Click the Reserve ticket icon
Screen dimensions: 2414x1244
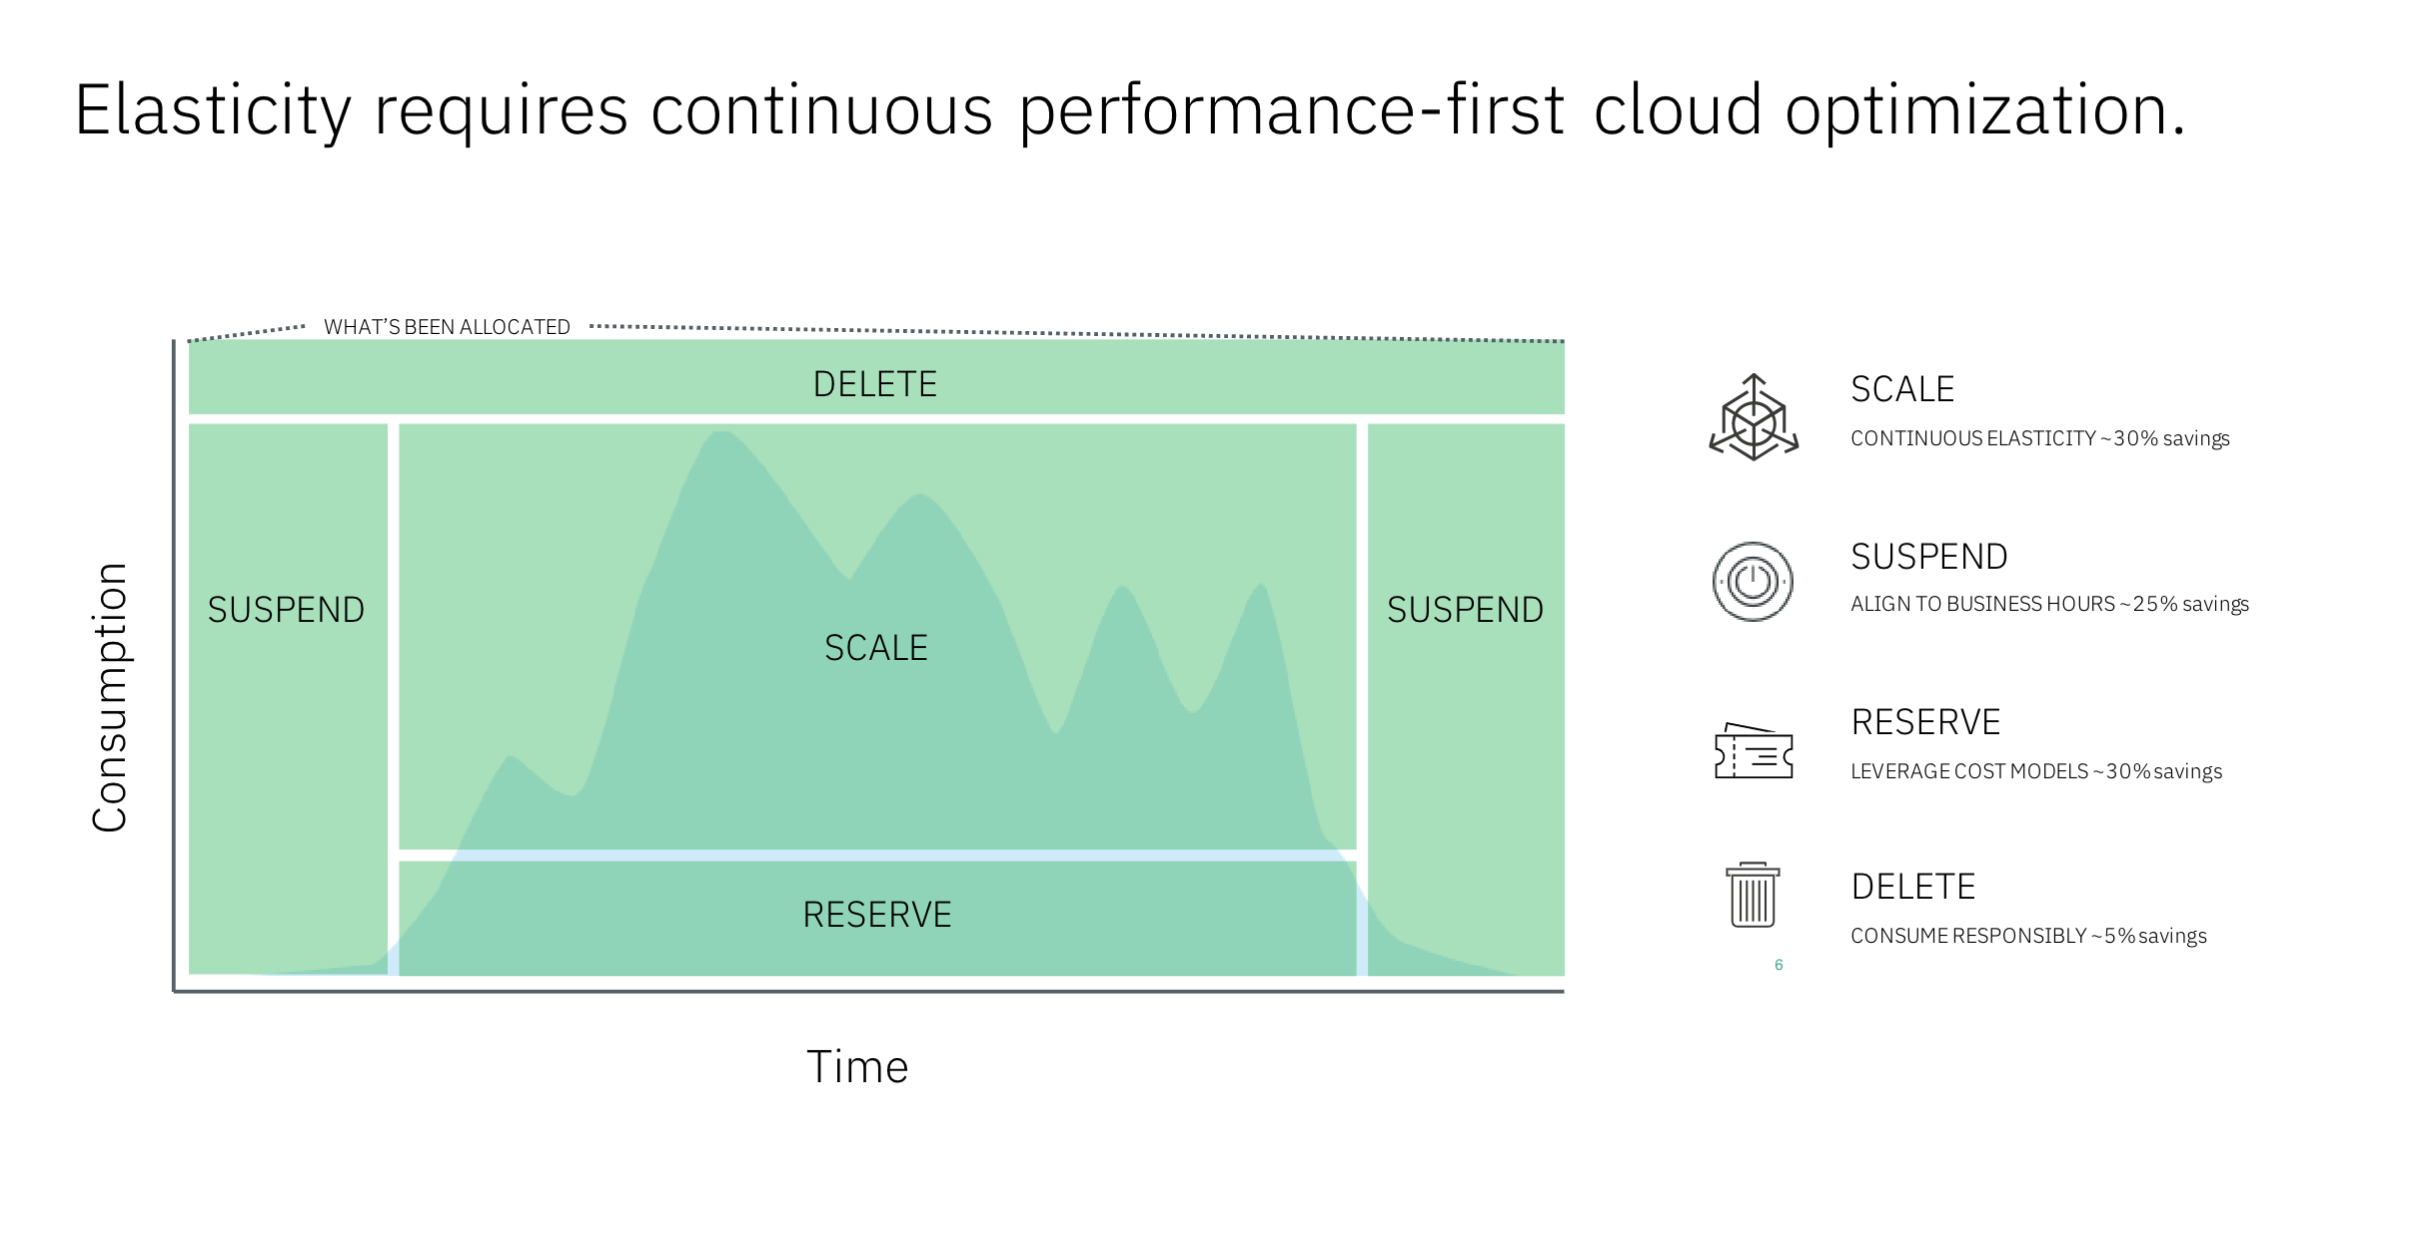[x=1753, y=751]
